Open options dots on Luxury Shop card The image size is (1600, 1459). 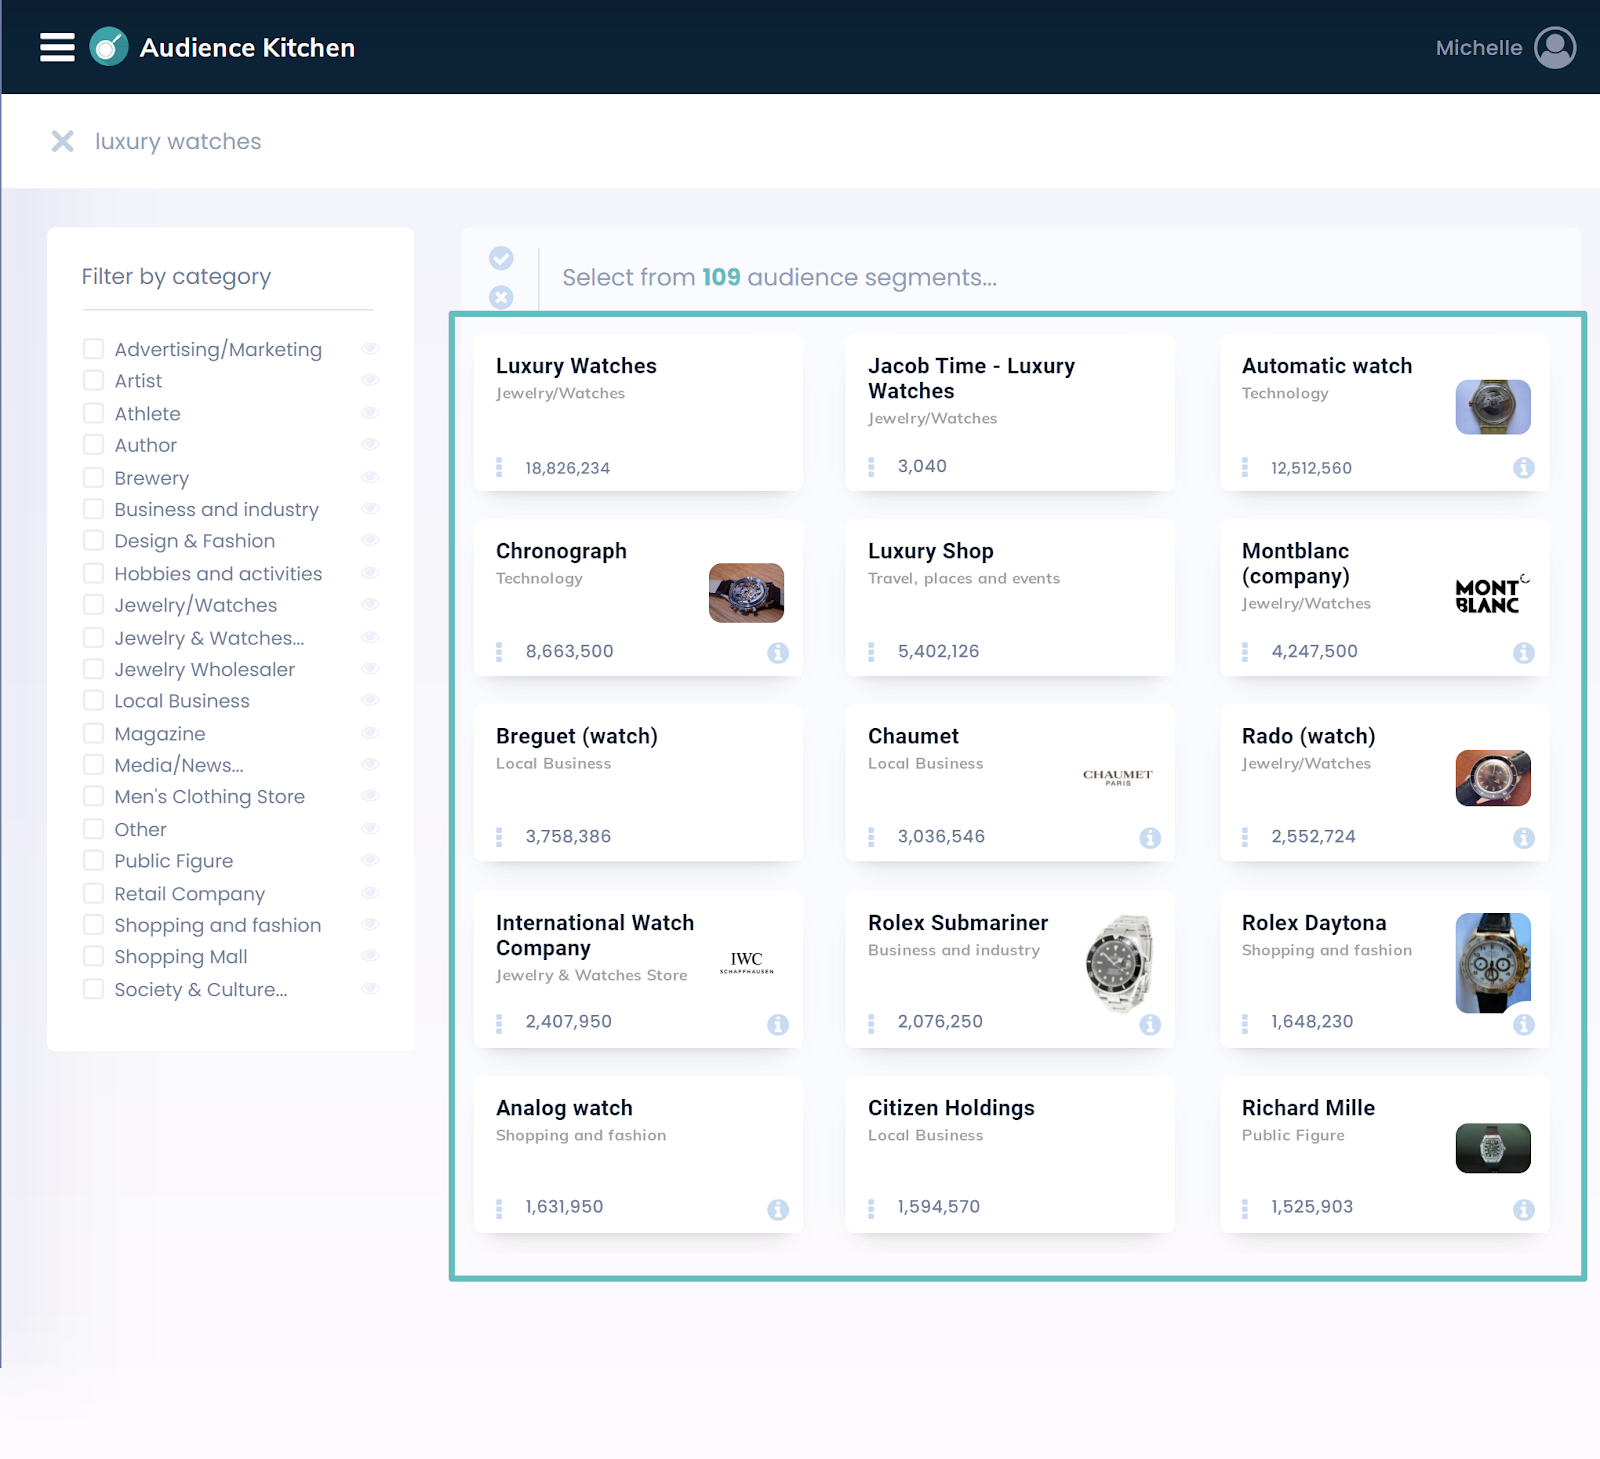tap(871, 652)
